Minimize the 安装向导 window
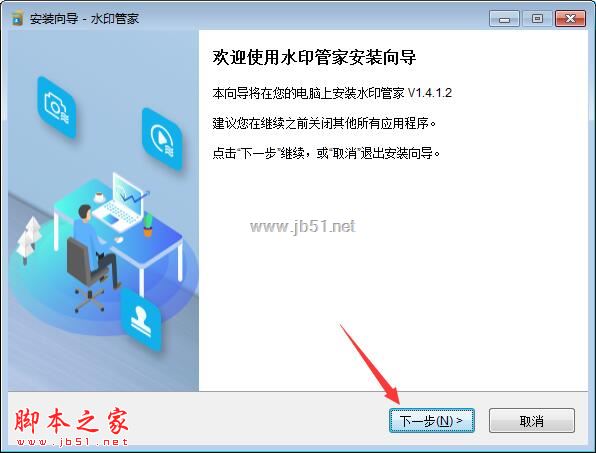 504,18
